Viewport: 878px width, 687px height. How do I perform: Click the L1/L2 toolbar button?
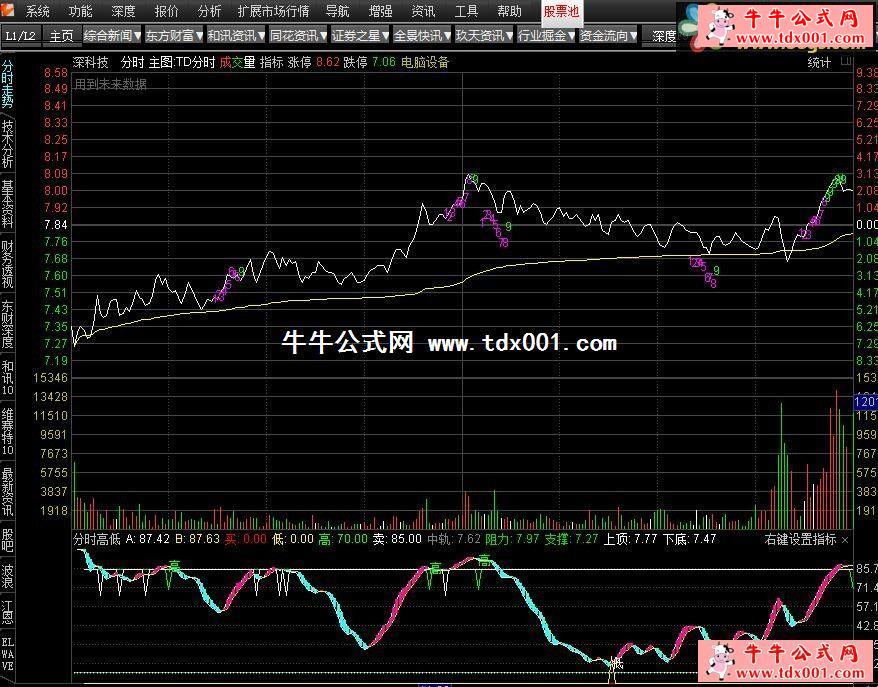click(x=21, y=36)
